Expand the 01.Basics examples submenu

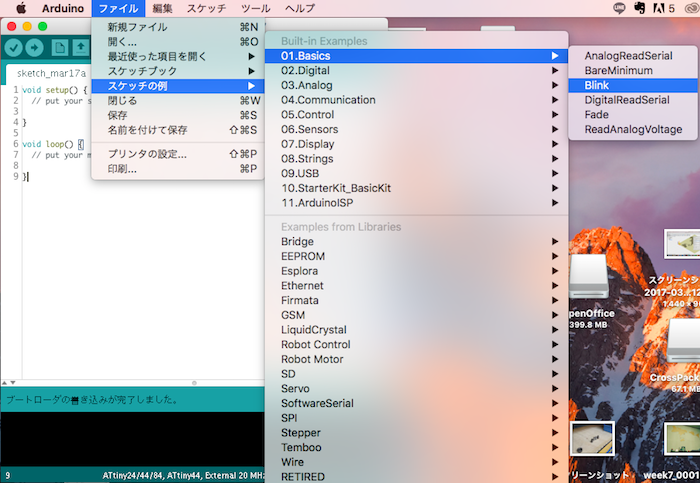417,56
